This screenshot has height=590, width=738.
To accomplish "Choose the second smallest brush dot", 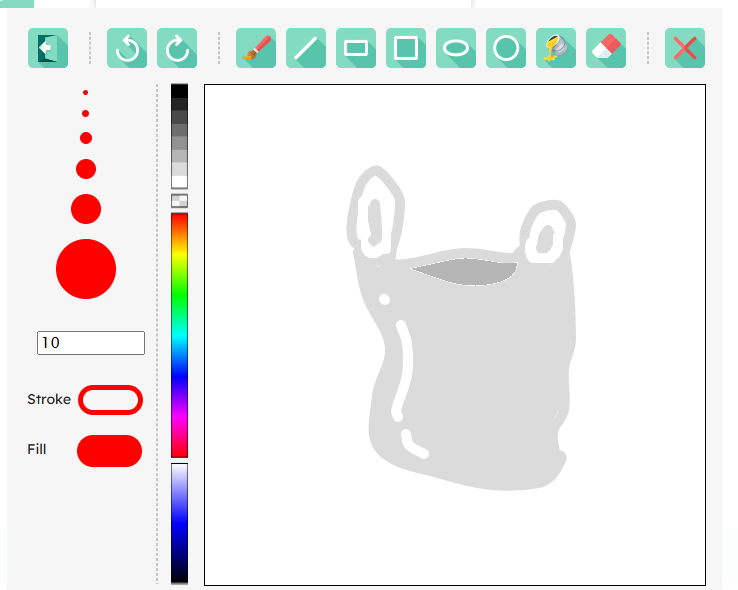I will [85, 113].
